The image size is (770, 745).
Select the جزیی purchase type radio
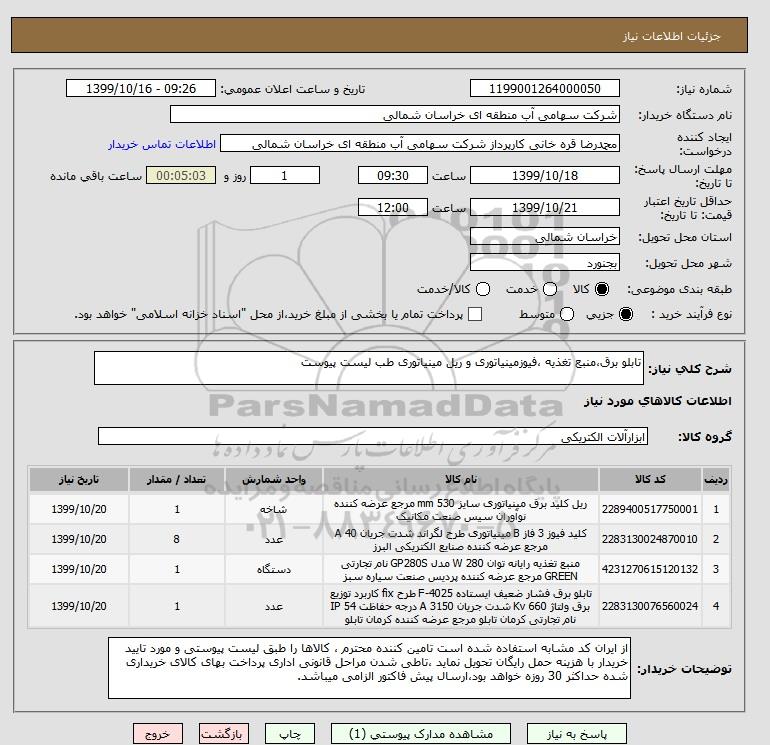[626, 314]
